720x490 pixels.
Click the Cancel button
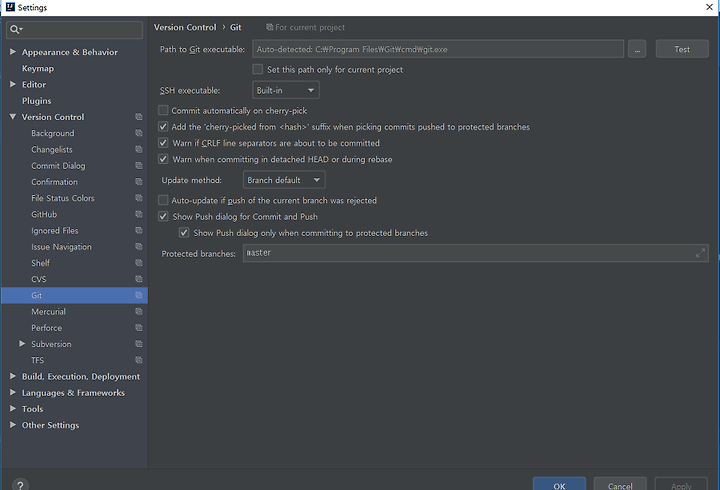pos(620,484)
